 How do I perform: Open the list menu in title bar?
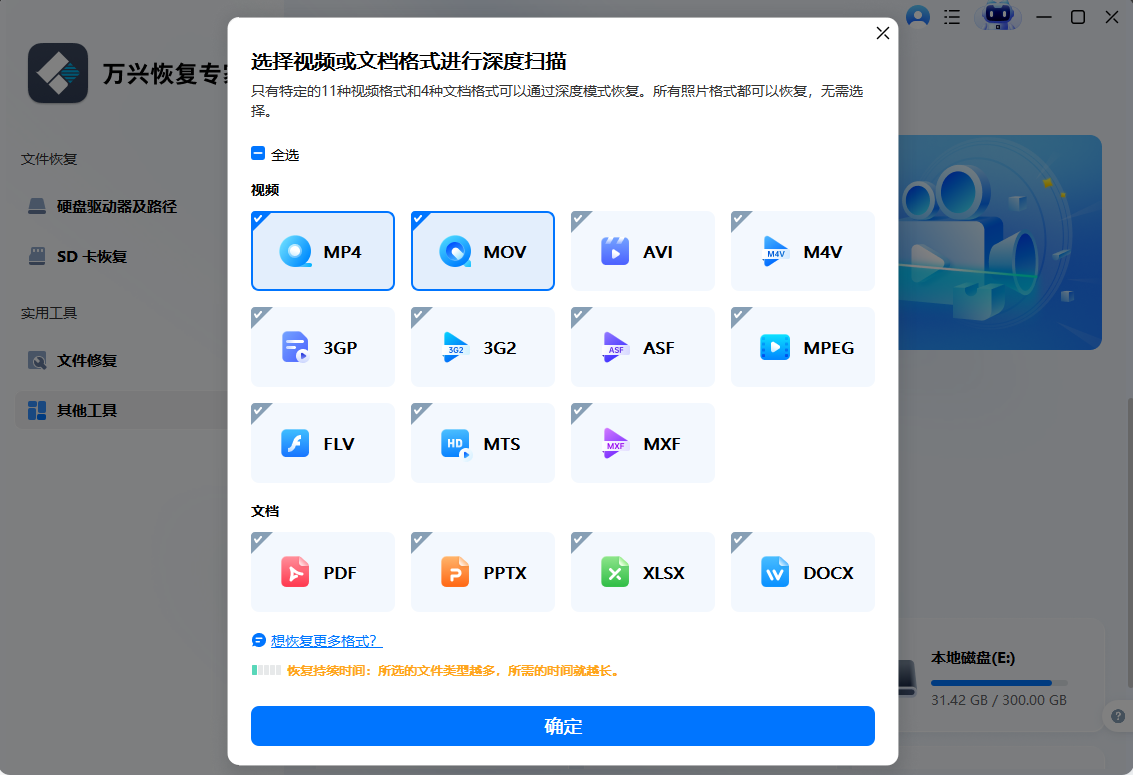951,17
